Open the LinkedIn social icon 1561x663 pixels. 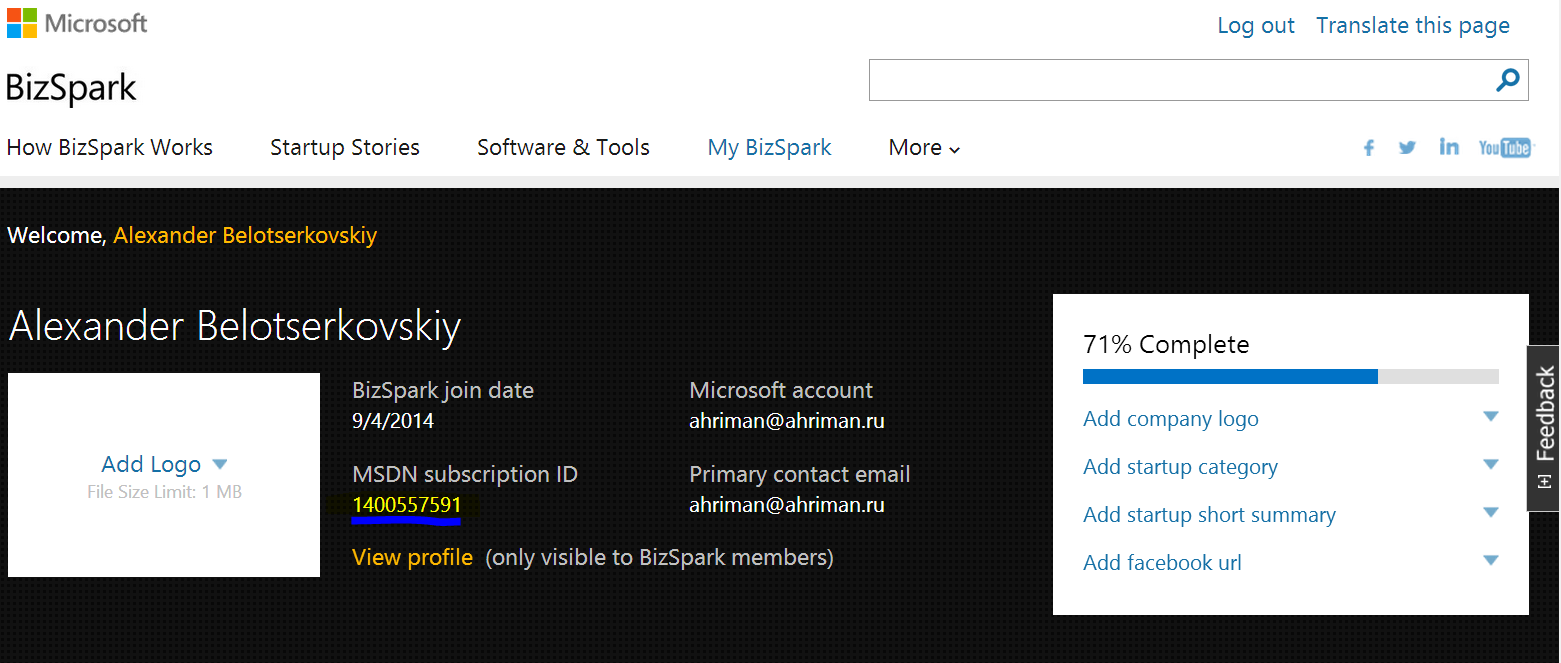click(1448, 147)
